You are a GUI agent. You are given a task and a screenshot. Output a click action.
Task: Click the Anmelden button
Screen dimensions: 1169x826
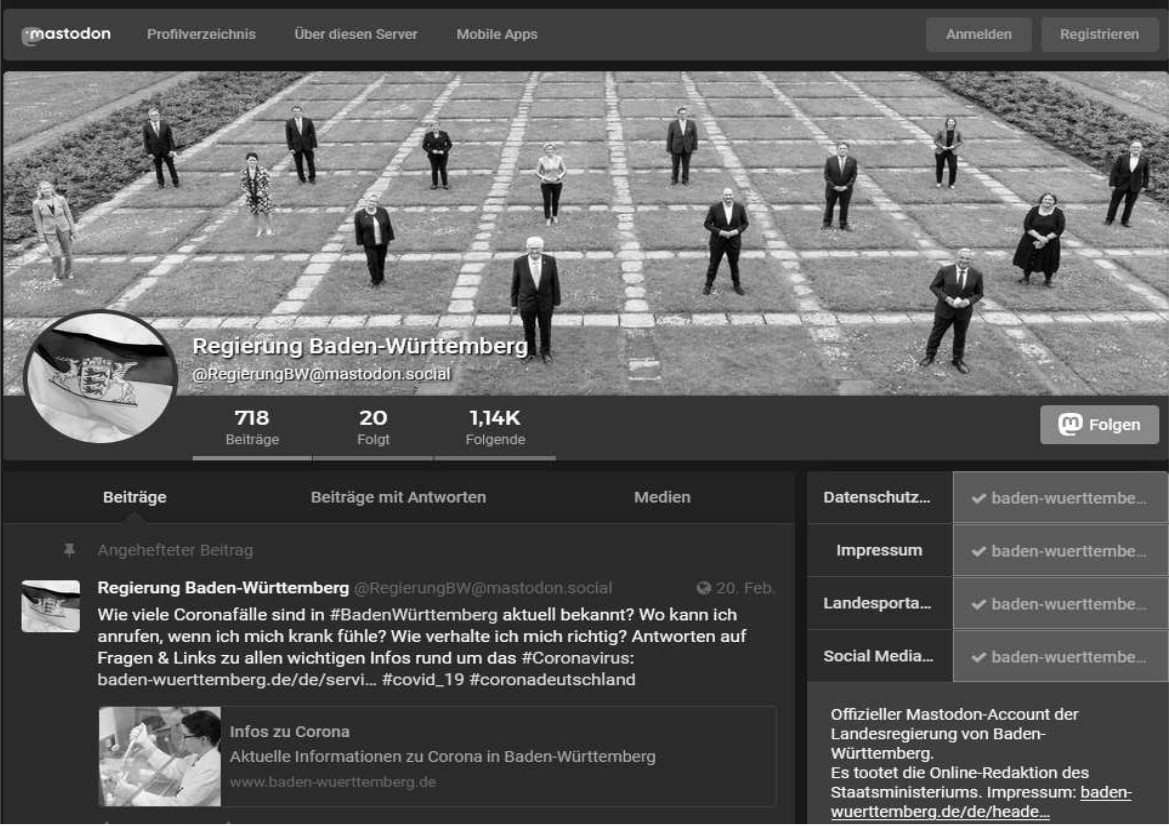click(x=978, y=34)
